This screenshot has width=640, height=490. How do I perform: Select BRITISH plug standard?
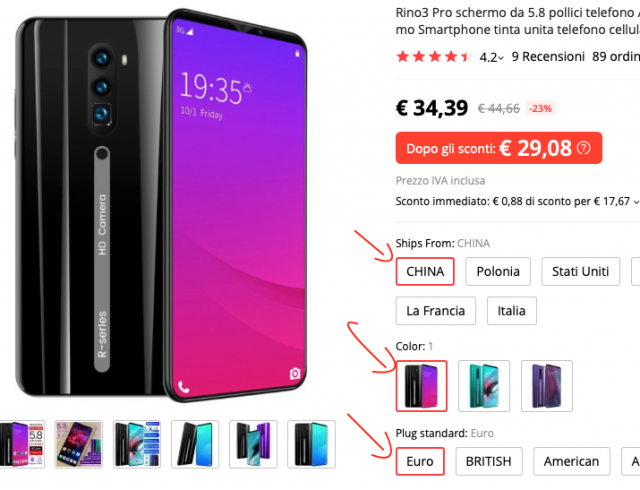[489, 461]
